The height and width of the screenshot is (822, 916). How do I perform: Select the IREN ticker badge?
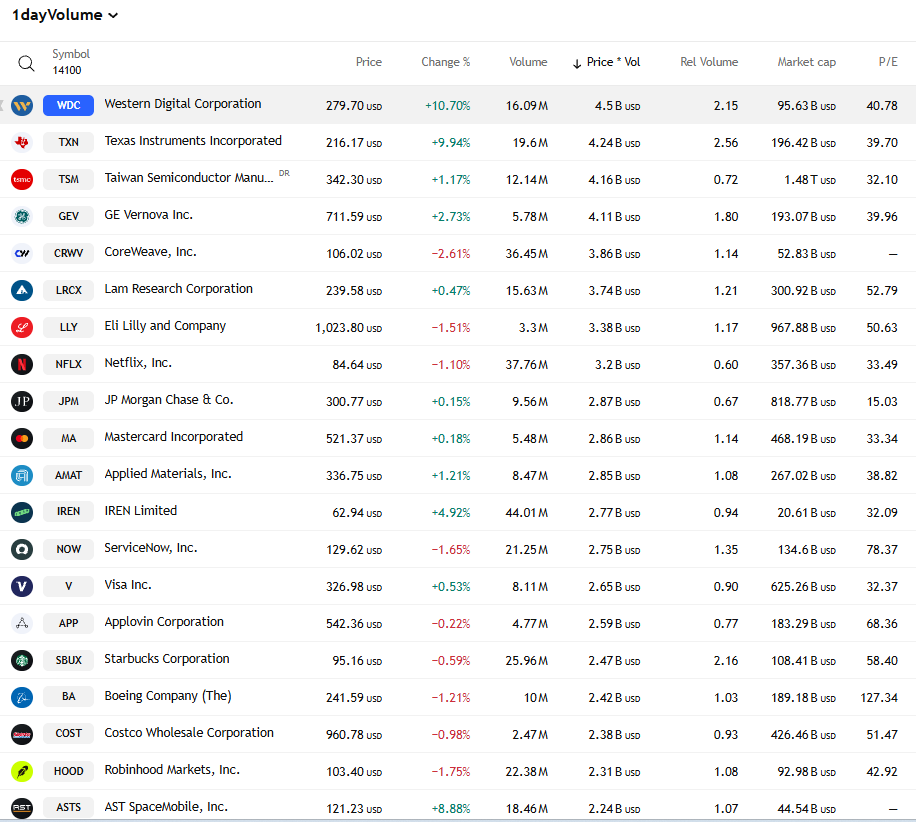click(x=68, y=511)
